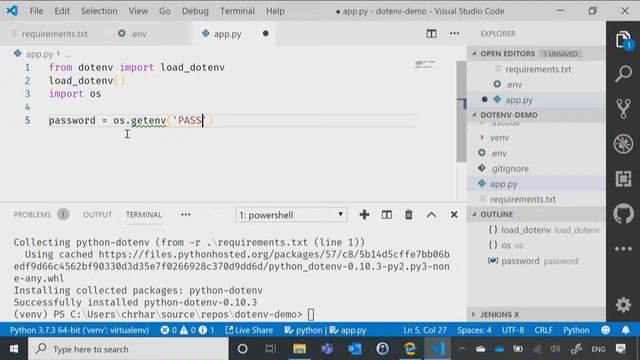Click the errors and warnings status indicator

[x=187, y=330]
